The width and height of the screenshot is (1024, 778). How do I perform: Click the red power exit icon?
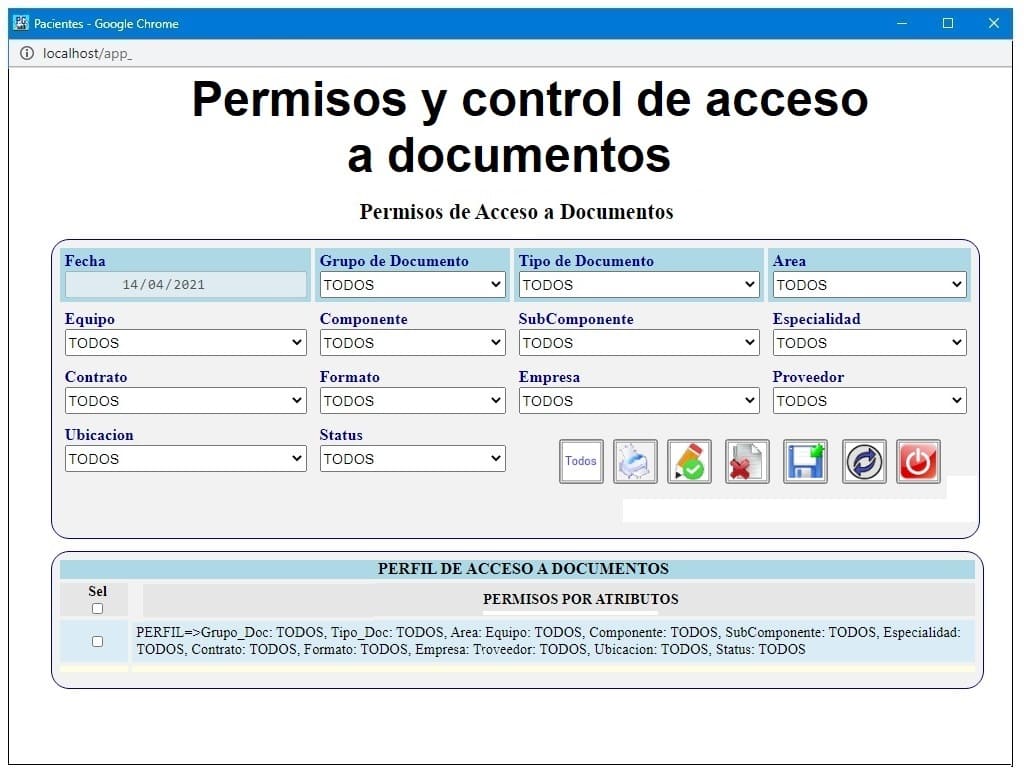coord(918,461)
